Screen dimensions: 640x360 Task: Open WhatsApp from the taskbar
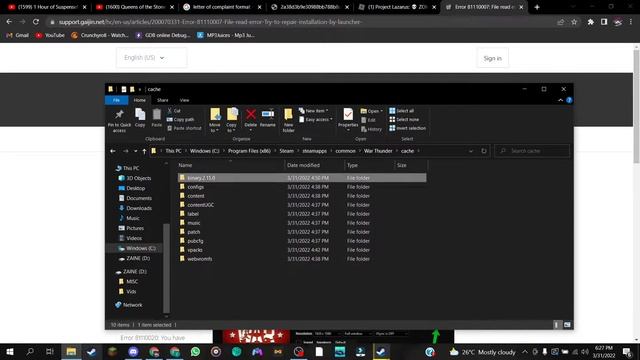click(195, 352)
